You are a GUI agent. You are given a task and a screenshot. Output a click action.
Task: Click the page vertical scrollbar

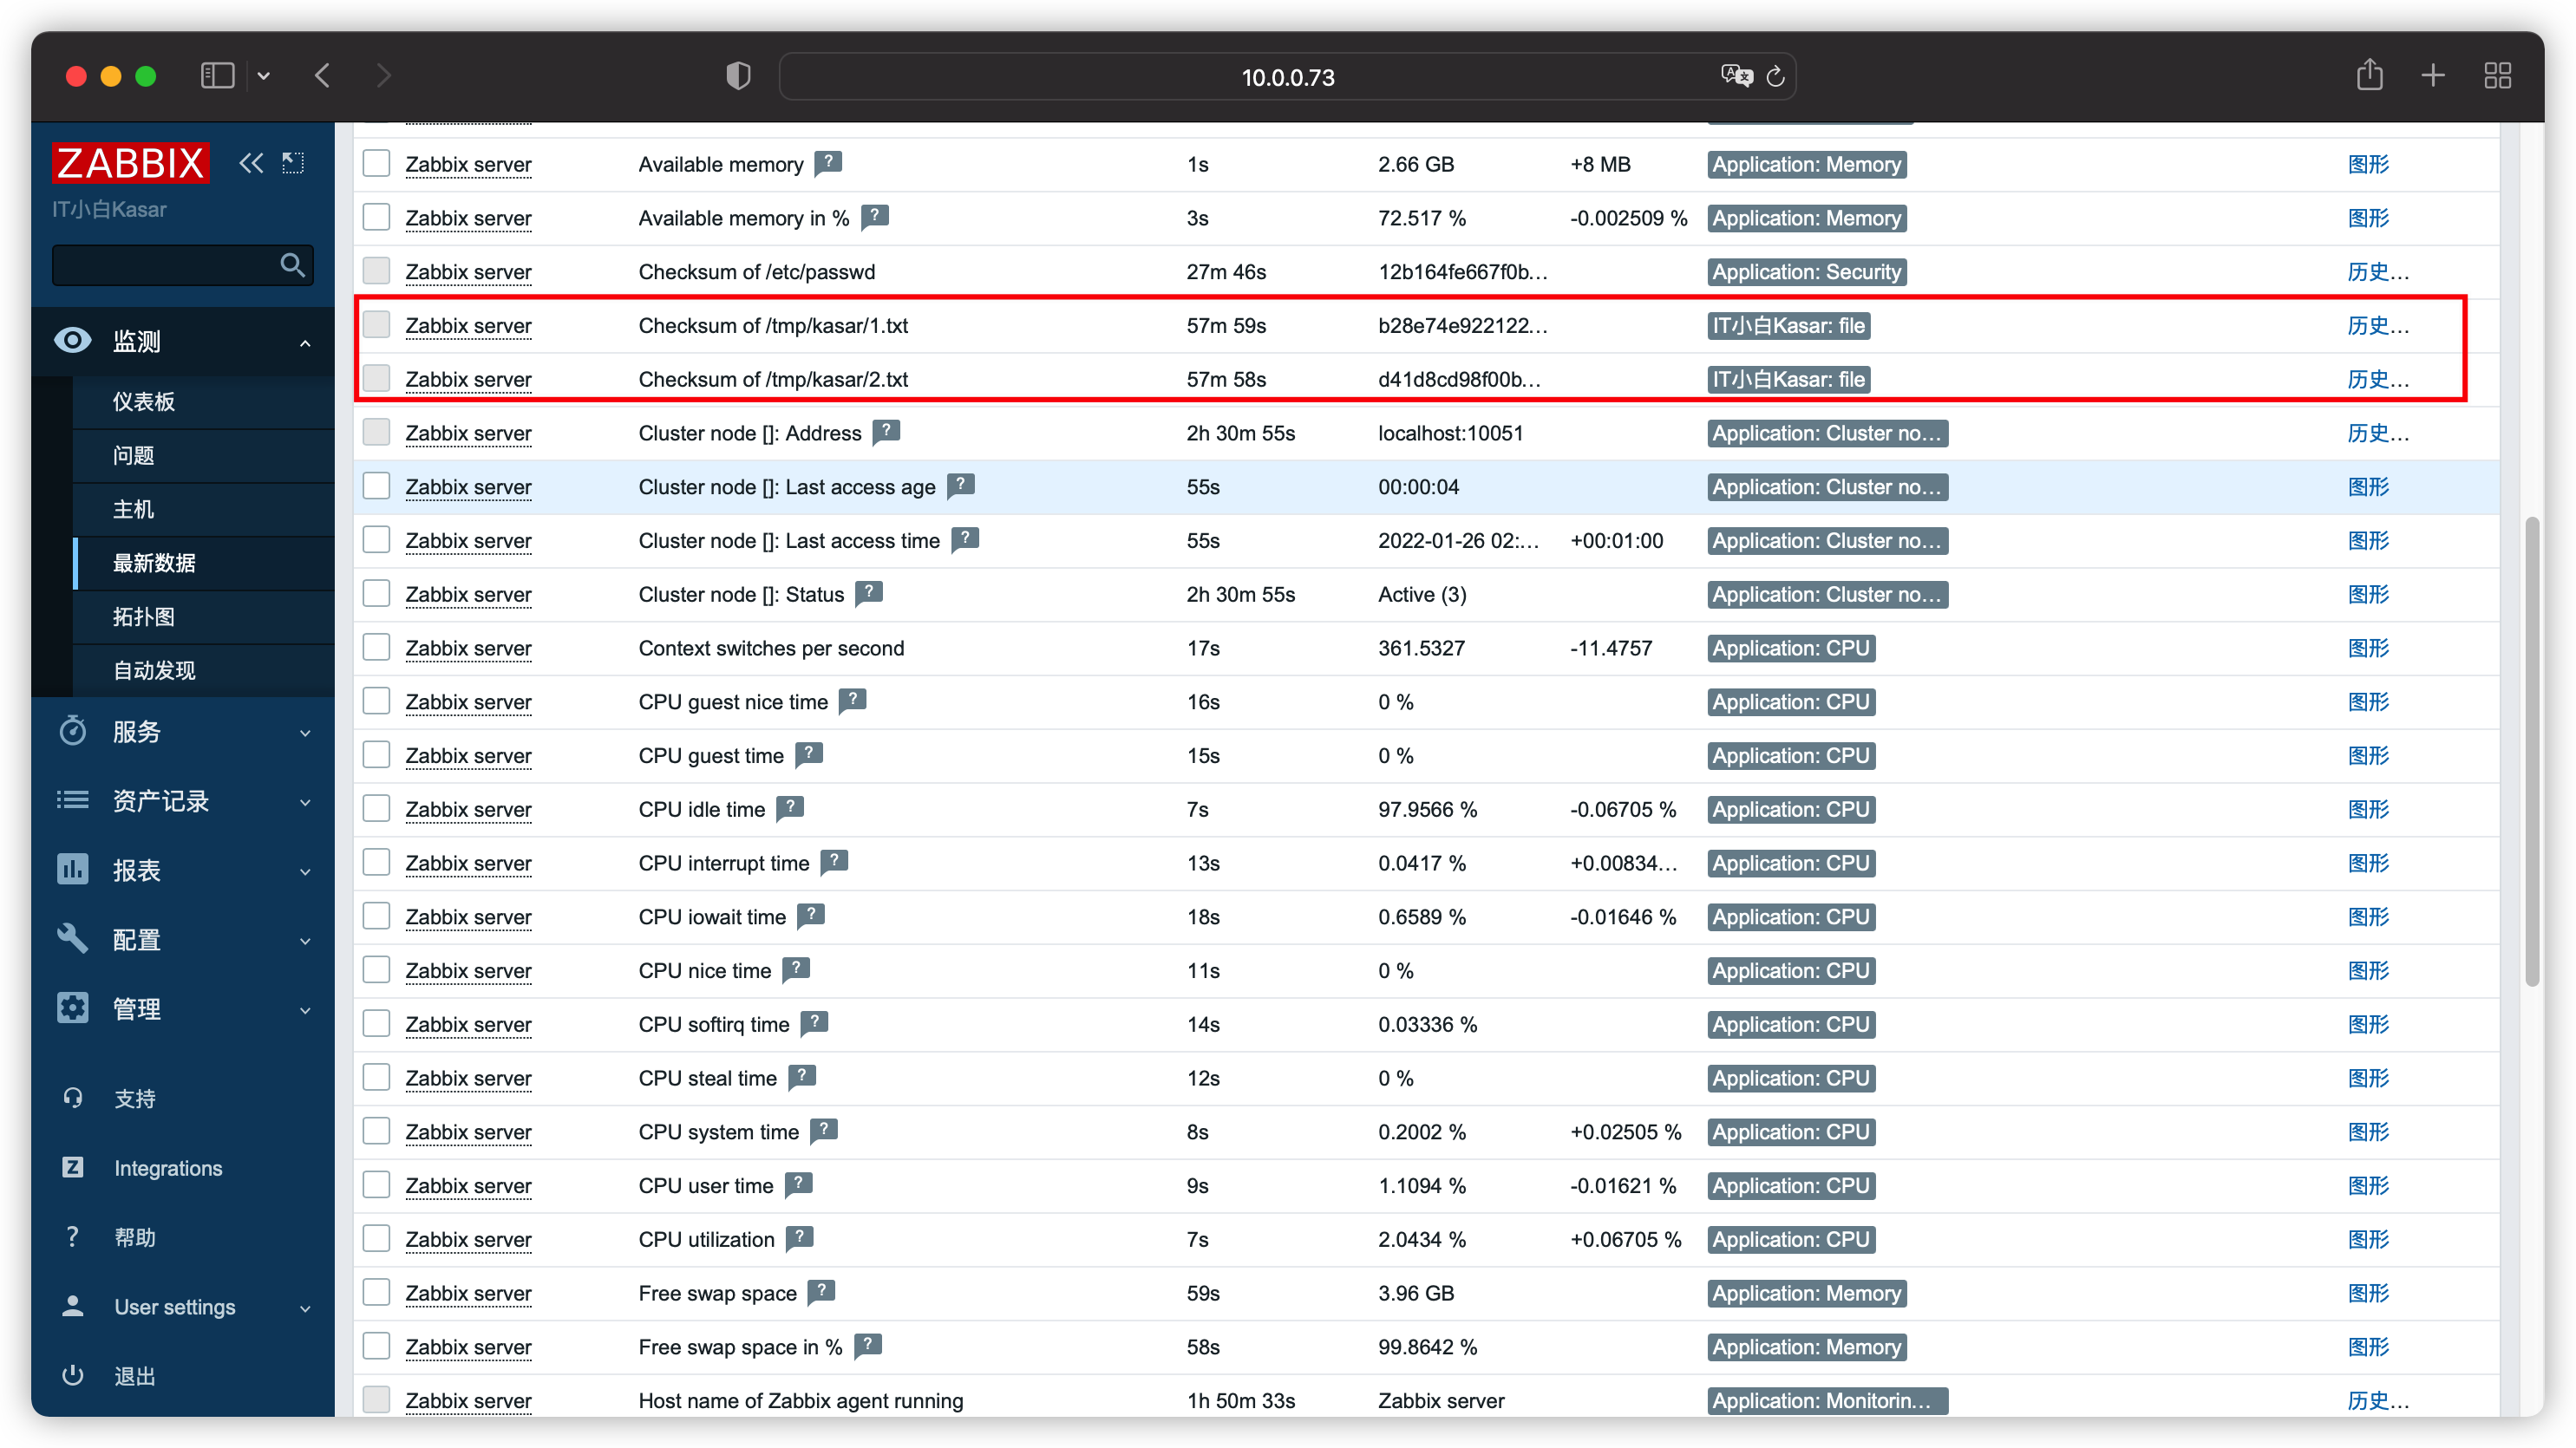[x=2532, y=750]
